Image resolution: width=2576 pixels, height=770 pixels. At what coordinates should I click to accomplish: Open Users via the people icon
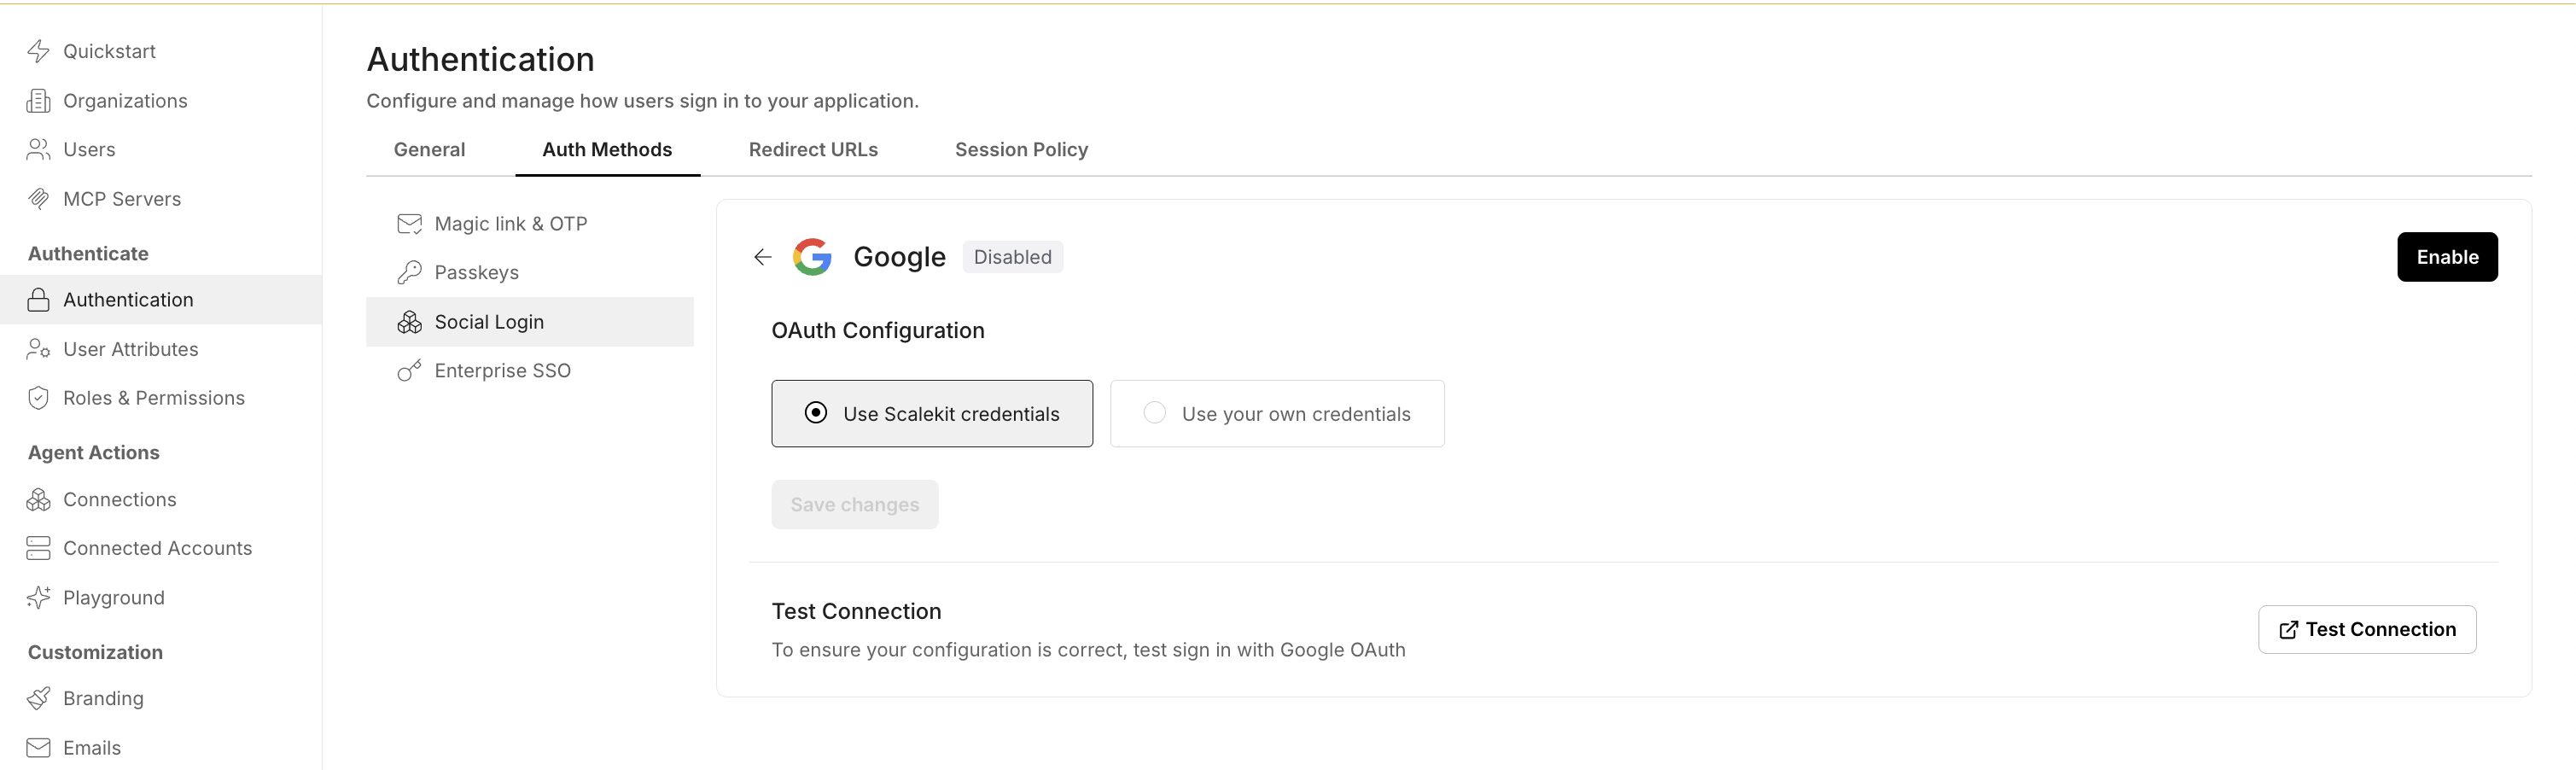pyautogui.click(x=38, y=149)
